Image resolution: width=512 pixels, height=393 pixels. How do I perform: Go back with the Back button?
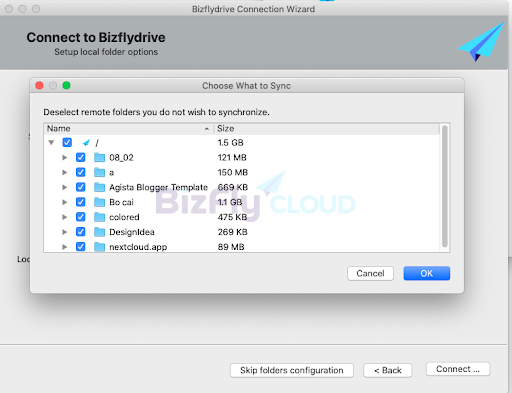(388, 370)
